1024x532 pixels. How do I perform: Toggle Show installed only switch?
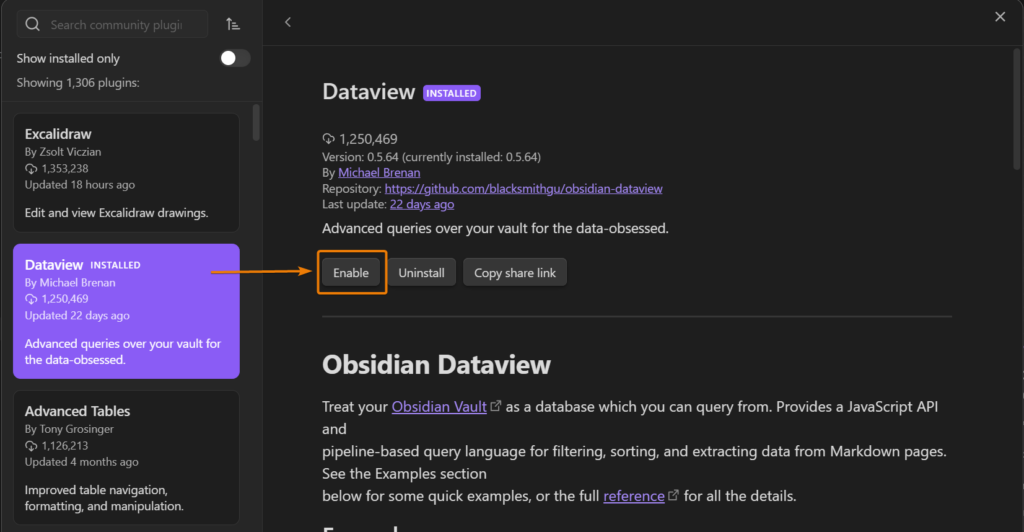[x=234, y=58]
